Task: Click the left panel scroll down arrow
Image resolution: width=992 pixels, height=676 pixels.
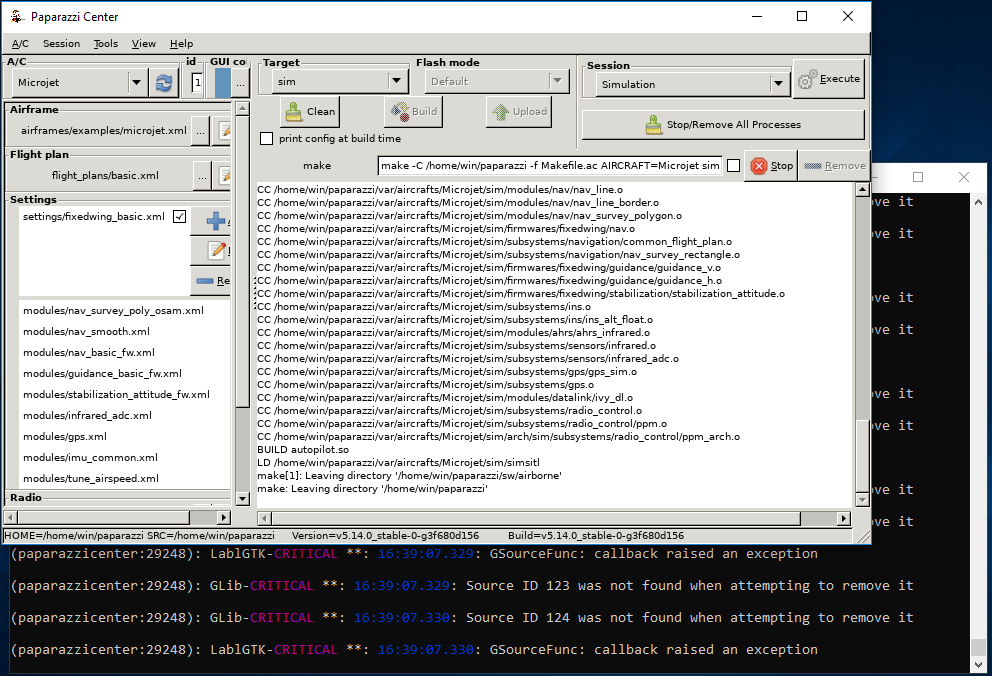Action: click(242, 499)
